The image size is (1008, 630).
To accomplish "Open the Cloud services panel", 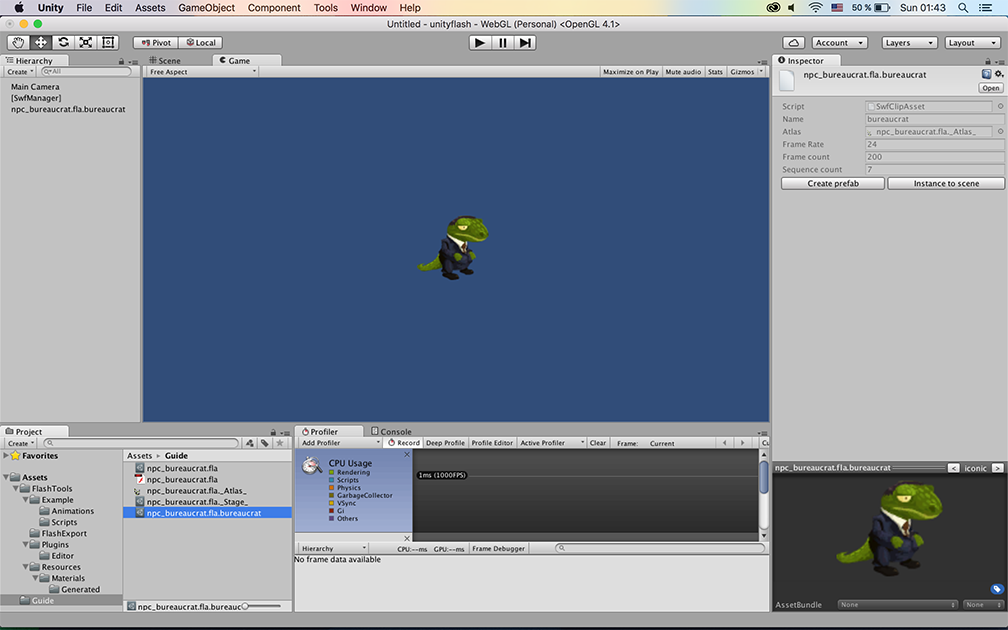I will click(793, 43).
